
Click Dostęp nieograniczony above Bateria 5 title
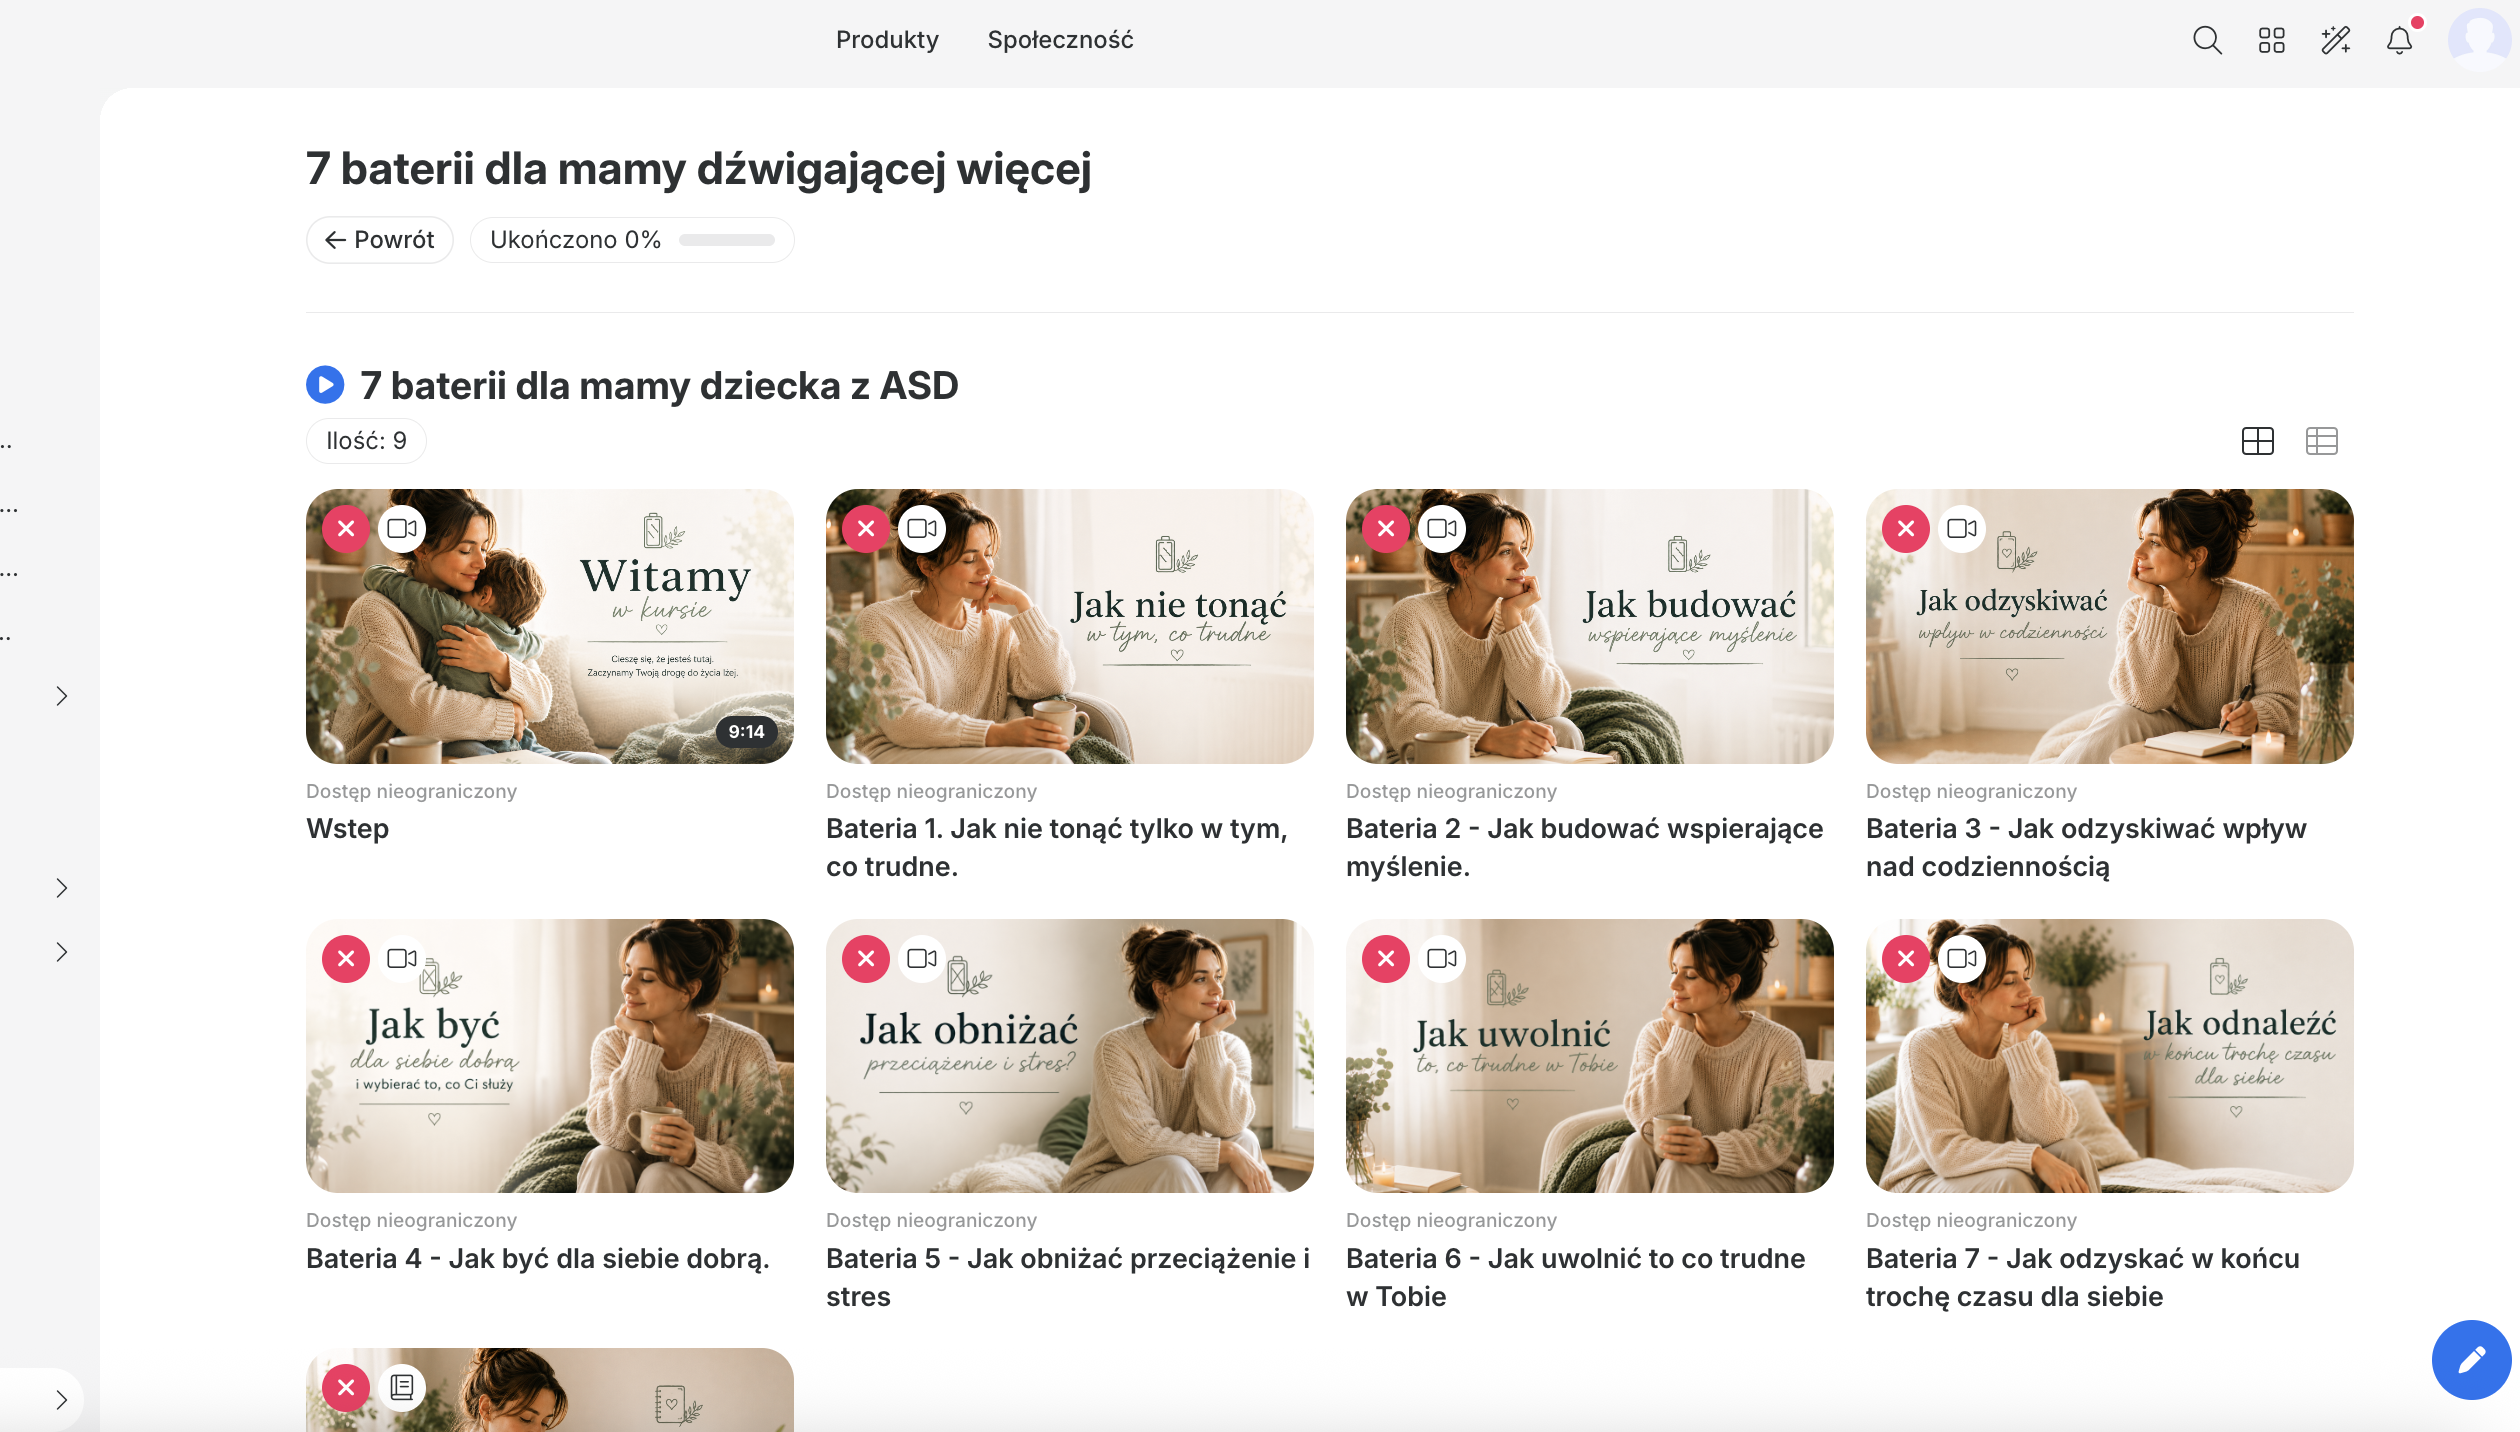pos(931,1220)
